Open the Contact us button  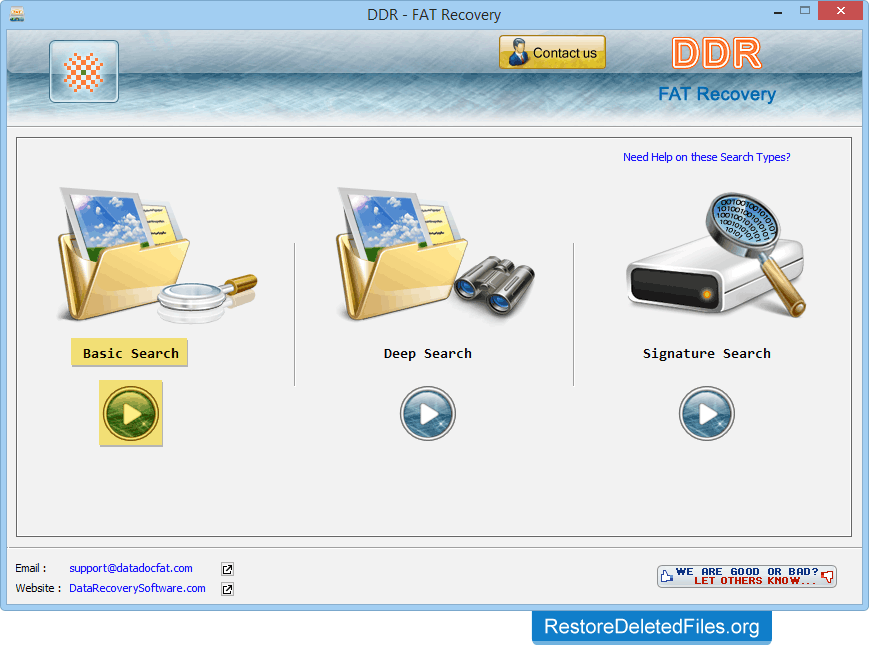(x=552, y=52)
